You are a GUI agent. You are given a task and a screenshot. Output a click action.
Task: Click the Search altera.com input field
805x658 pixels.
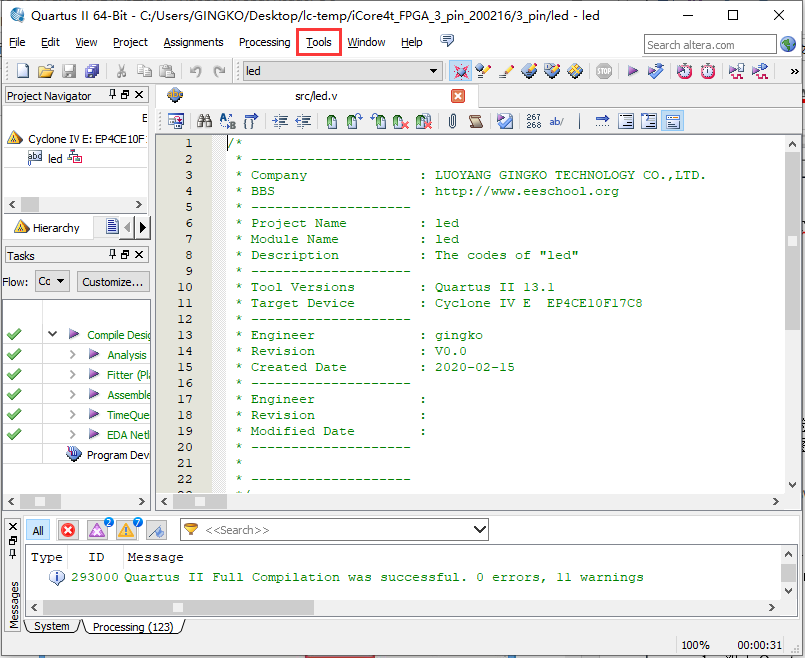pos(709,45)
